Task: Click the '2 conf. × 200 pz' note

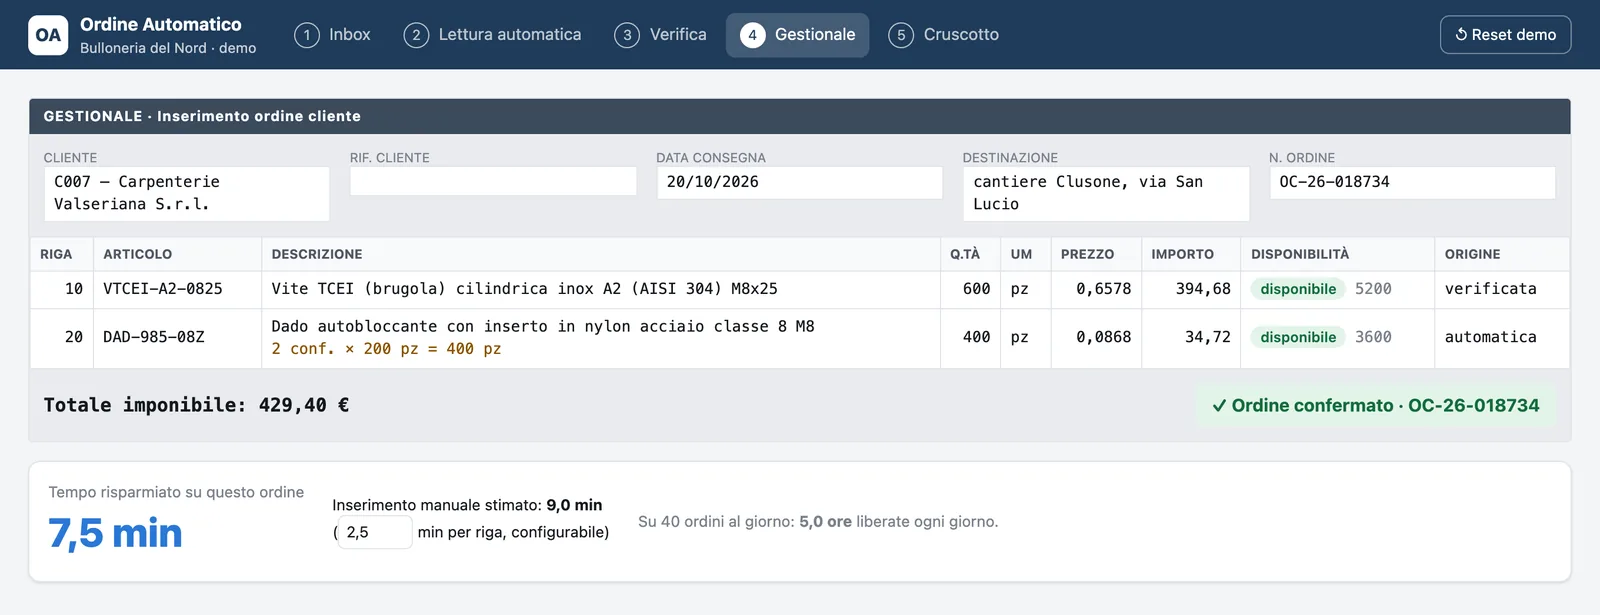Action: [386, 349]
